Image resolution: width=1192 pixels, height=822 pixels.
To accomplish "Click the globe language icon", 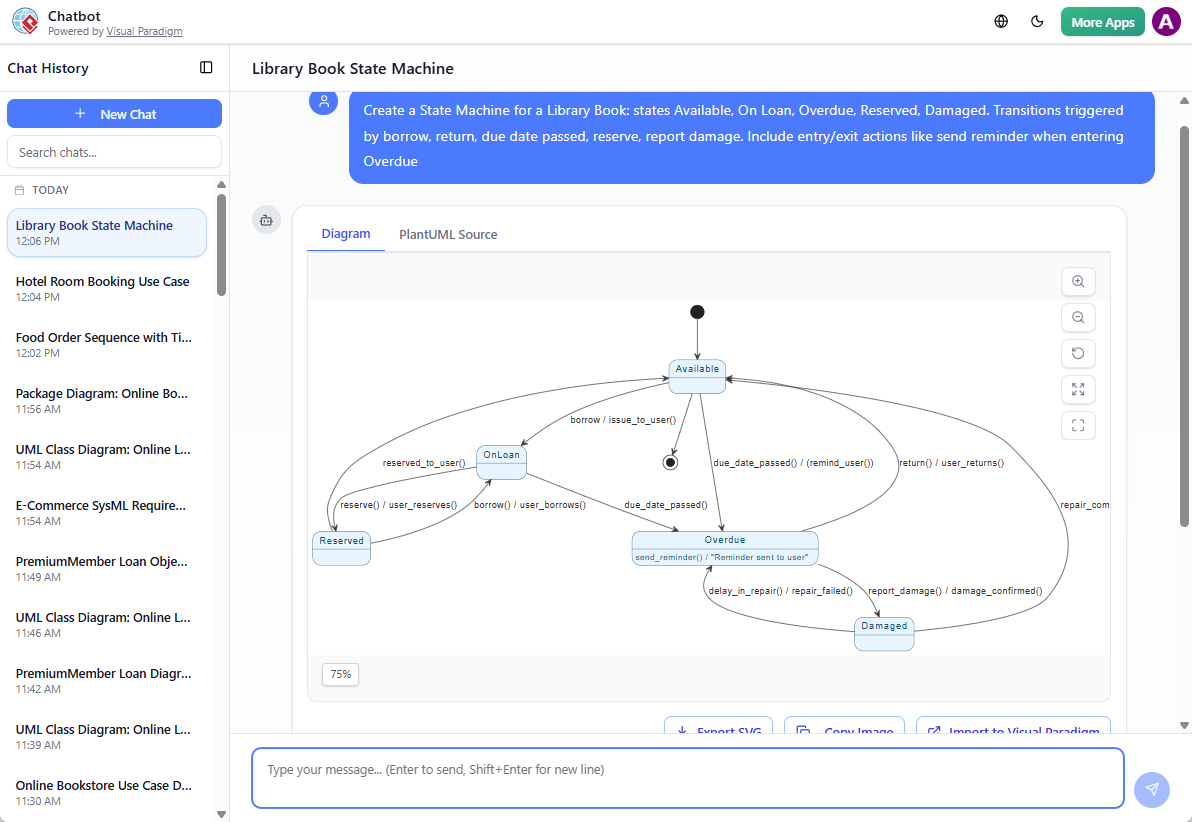I will coord(1001,22).
